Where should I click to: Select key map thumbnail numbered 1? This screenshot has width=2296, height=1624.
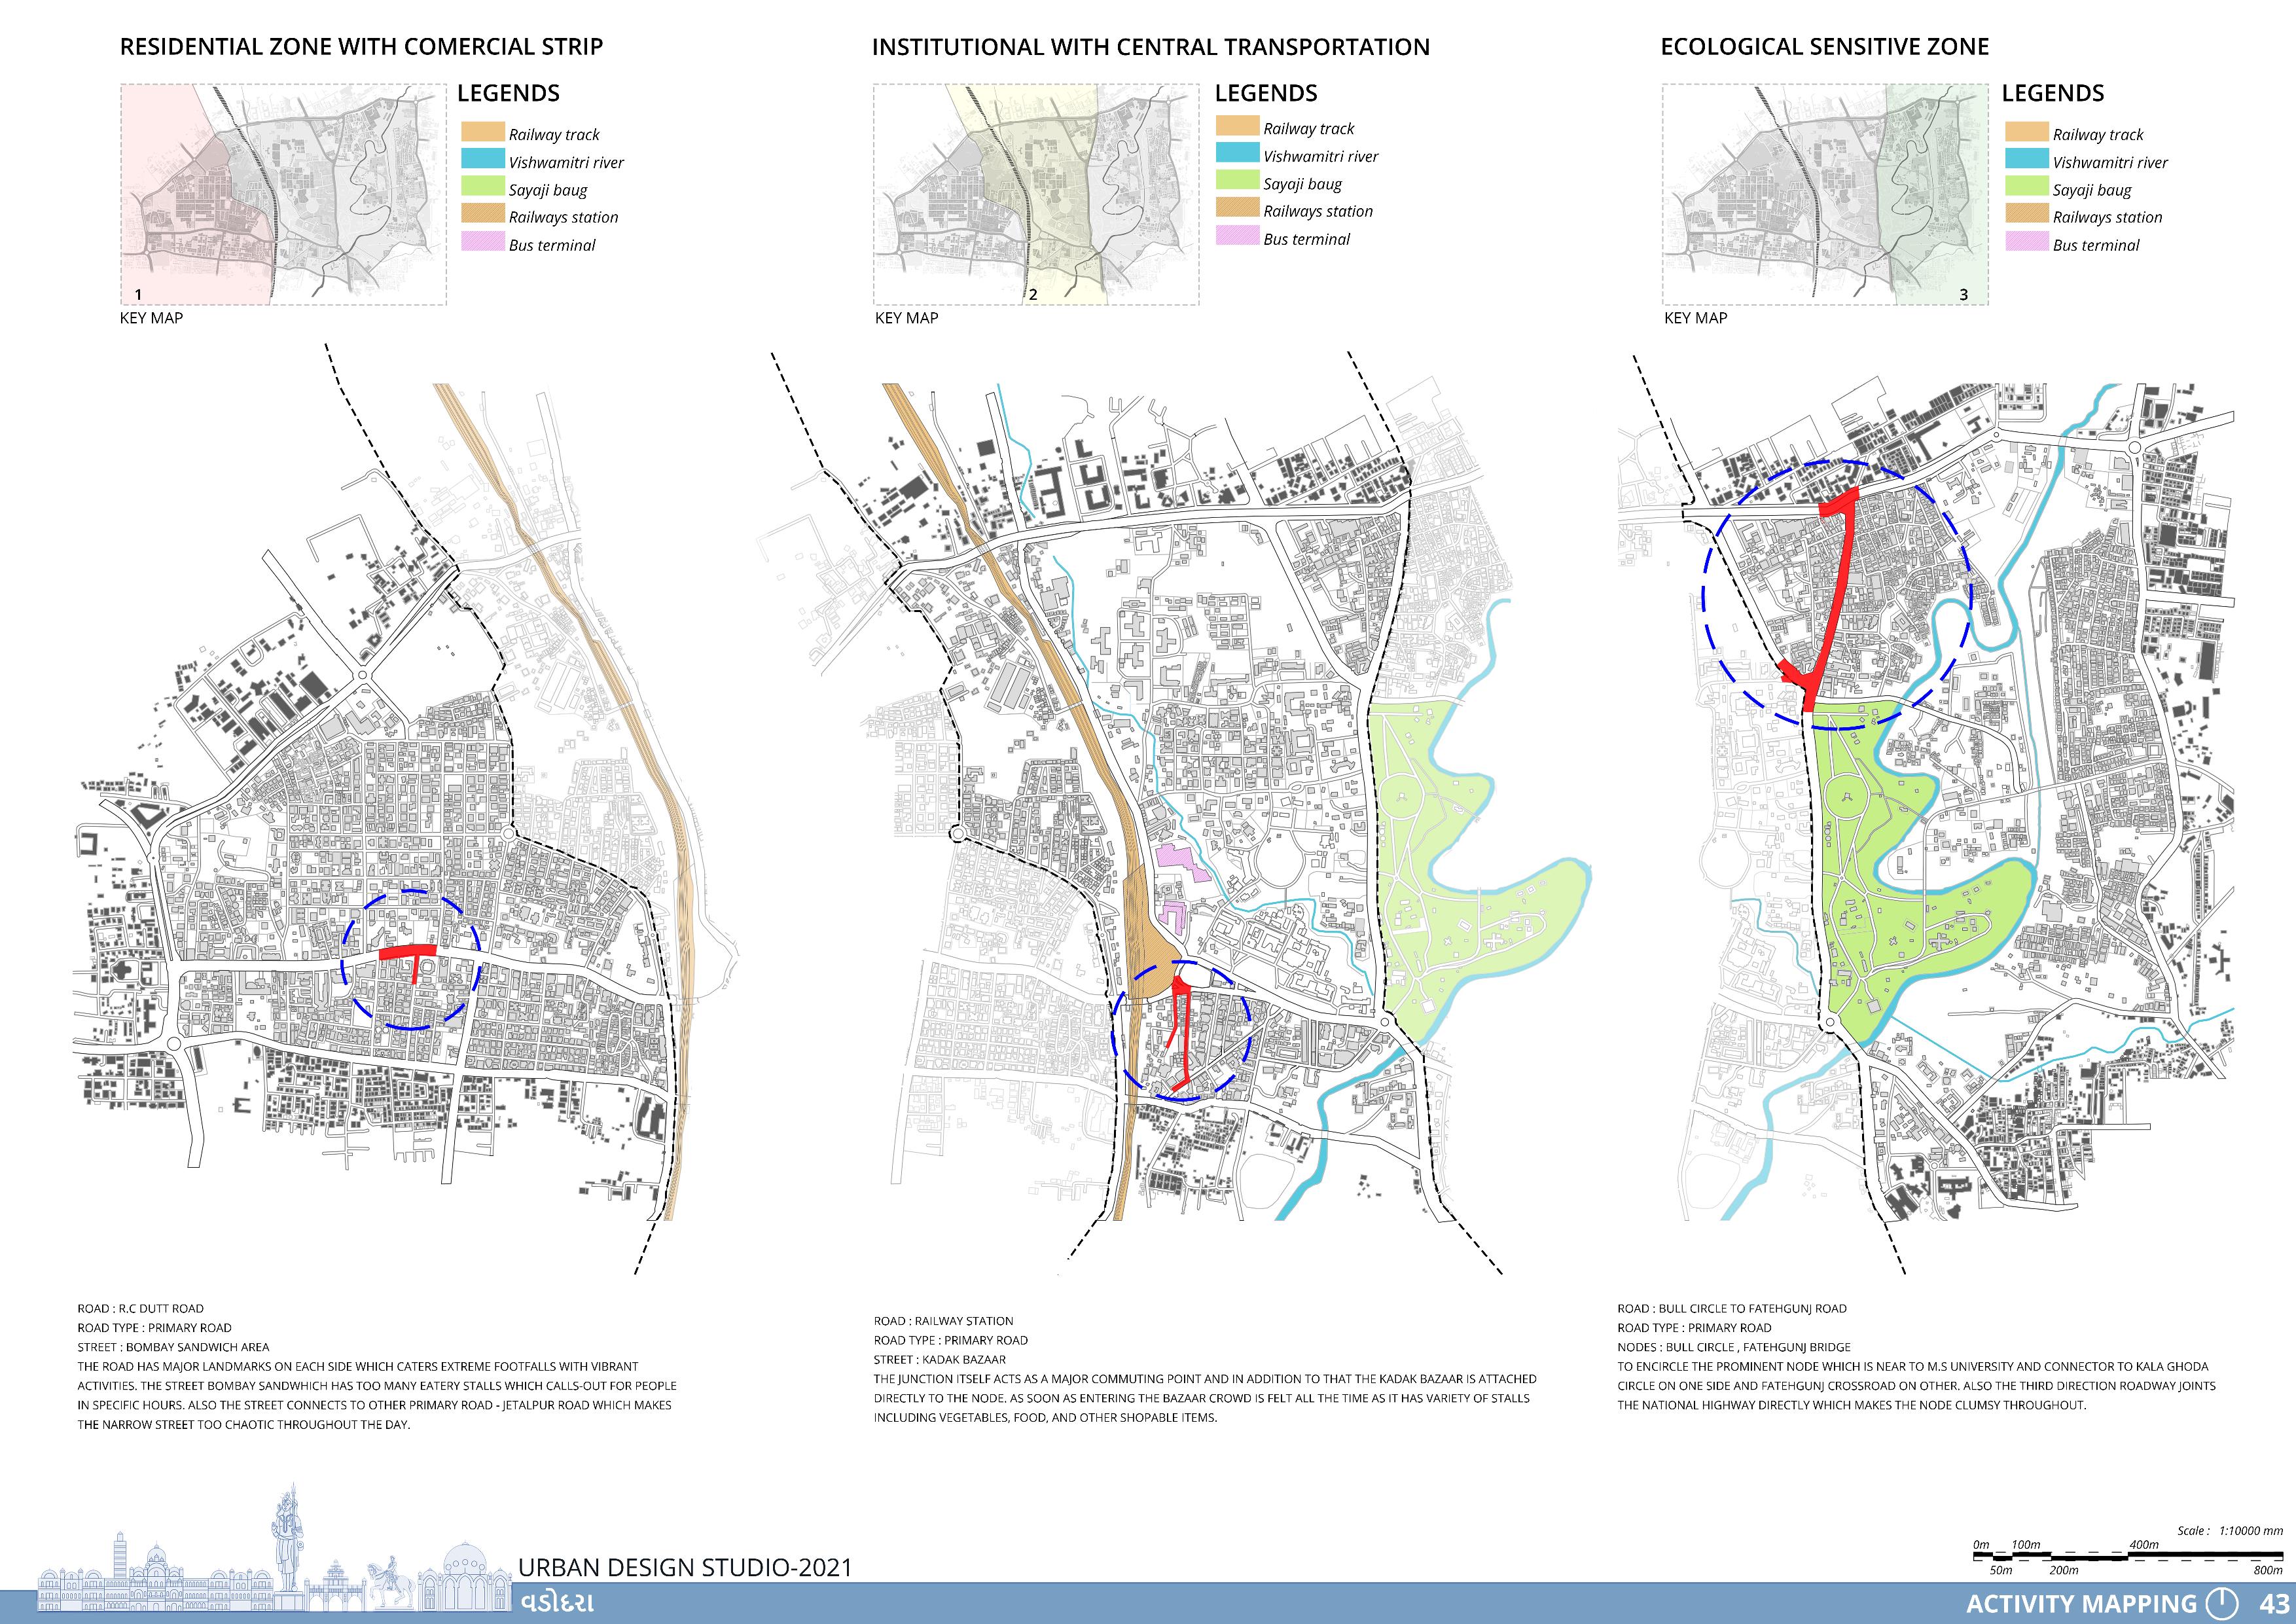283,194
